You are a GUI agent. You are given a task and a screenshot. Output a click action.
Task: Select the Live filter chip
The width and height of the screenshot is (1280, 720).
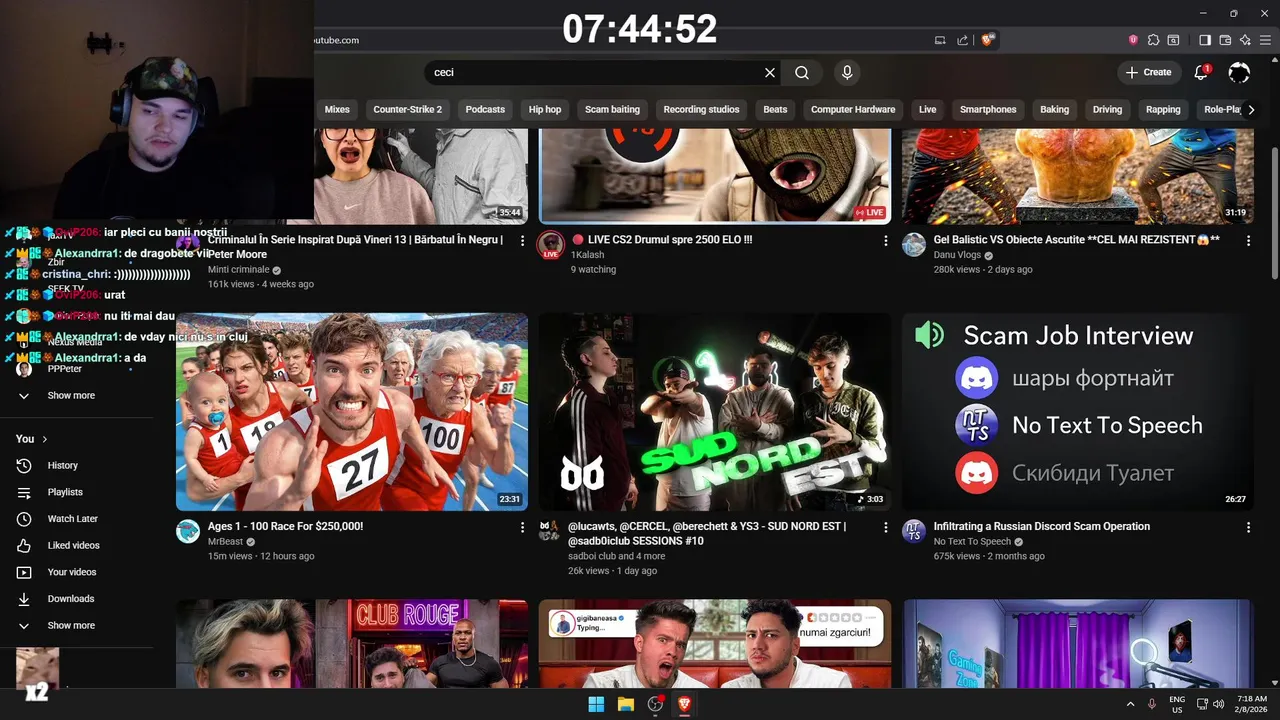click(x=928, y=109)
